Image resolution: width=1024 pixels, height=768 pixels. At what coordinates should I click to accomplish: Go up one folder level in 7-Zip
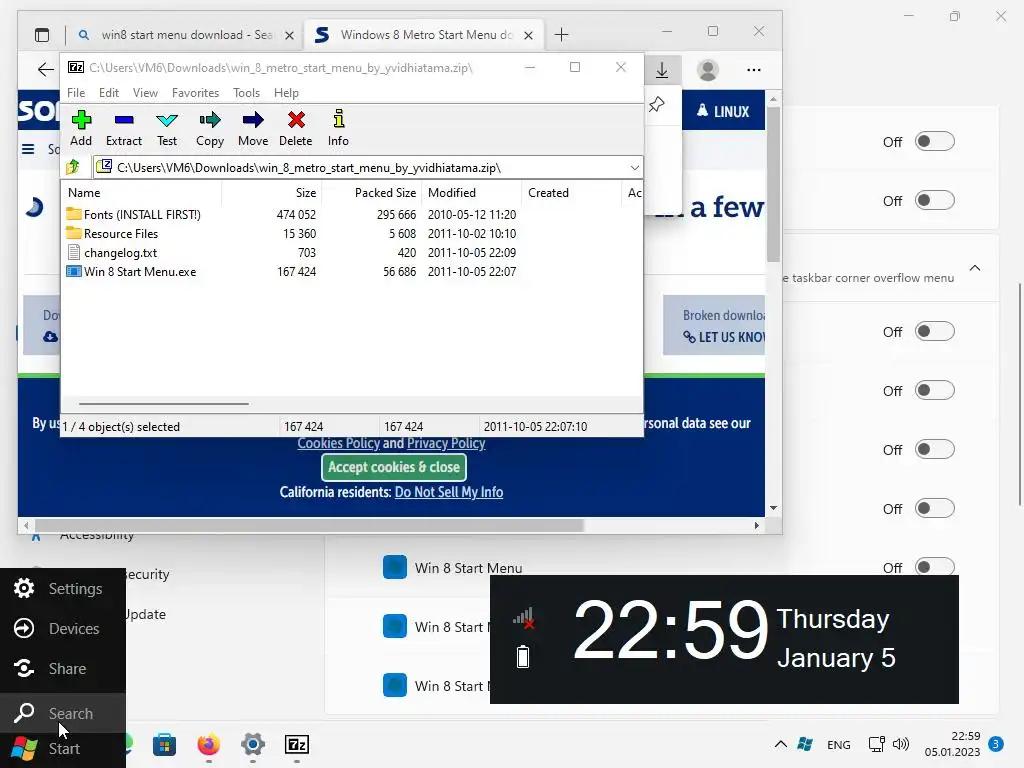(x=73, y=167)
